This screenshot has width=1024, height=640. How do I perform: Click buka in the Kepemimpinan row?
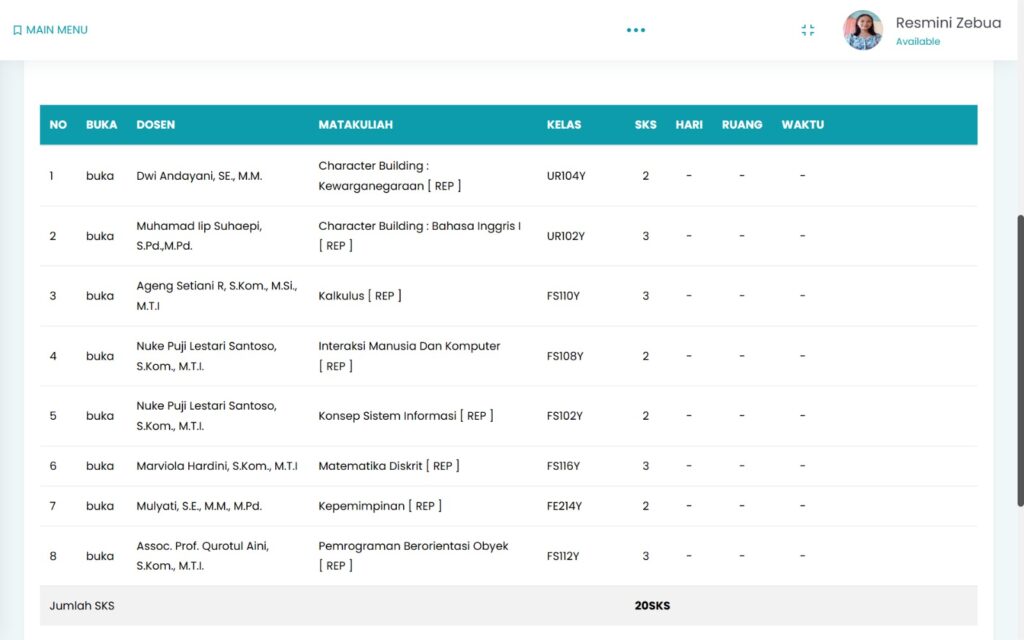pos(100,506)
